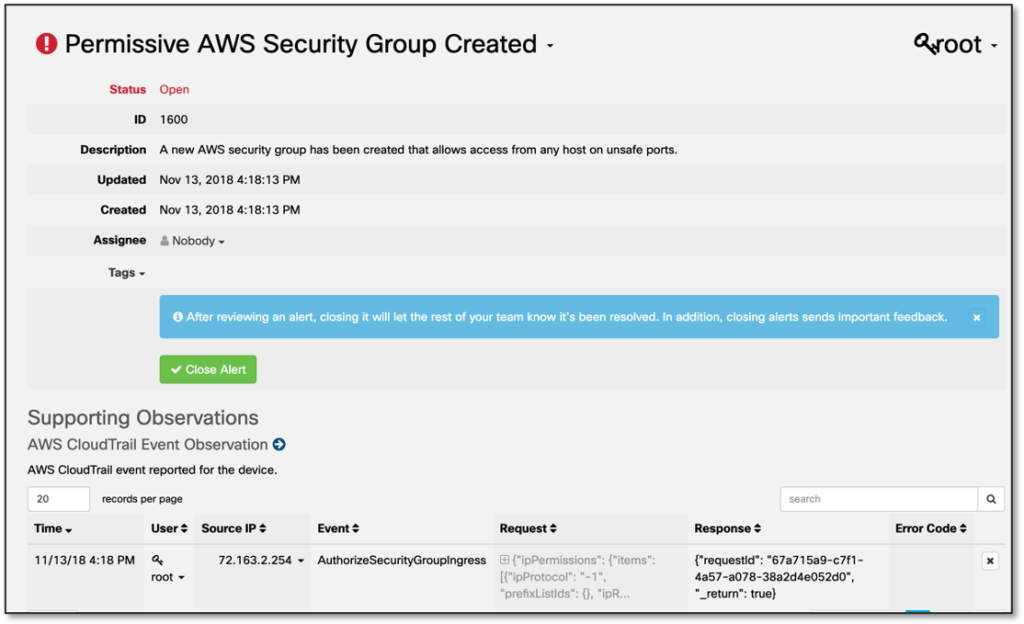Open AWS CloudTrail Event Observation link

click(x=147, y=445)
